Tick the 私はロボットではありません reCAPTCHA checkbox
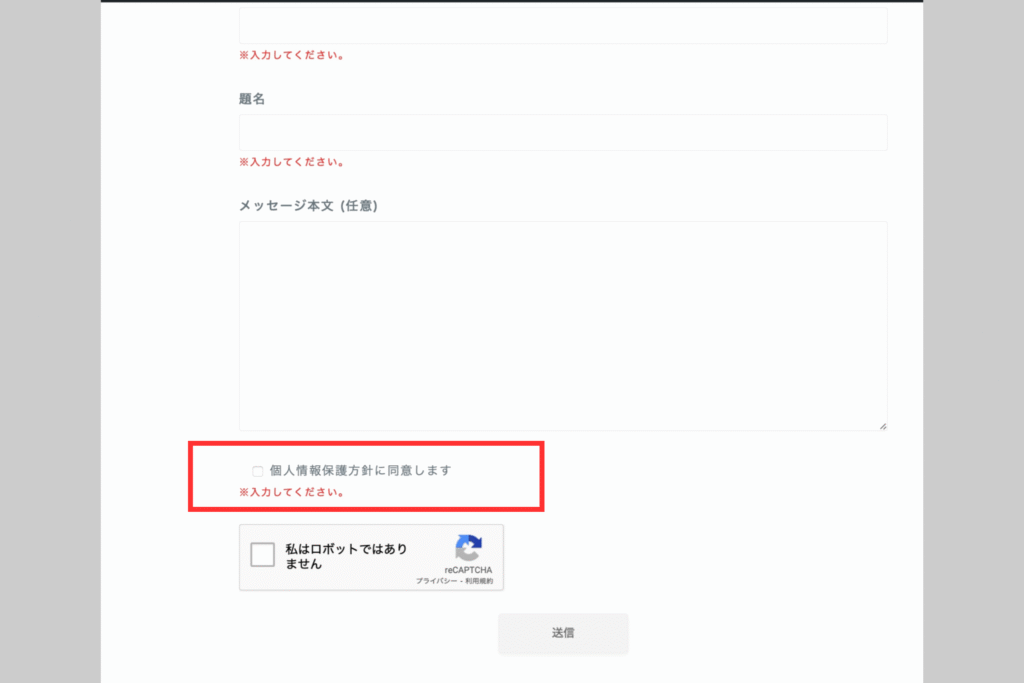This screenshot has width=1024, height=683. (x=262, y=555)
